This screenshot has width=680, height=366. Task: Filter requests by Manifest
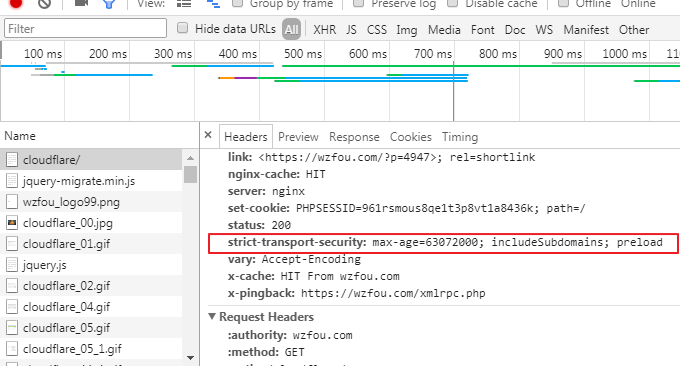586,29
